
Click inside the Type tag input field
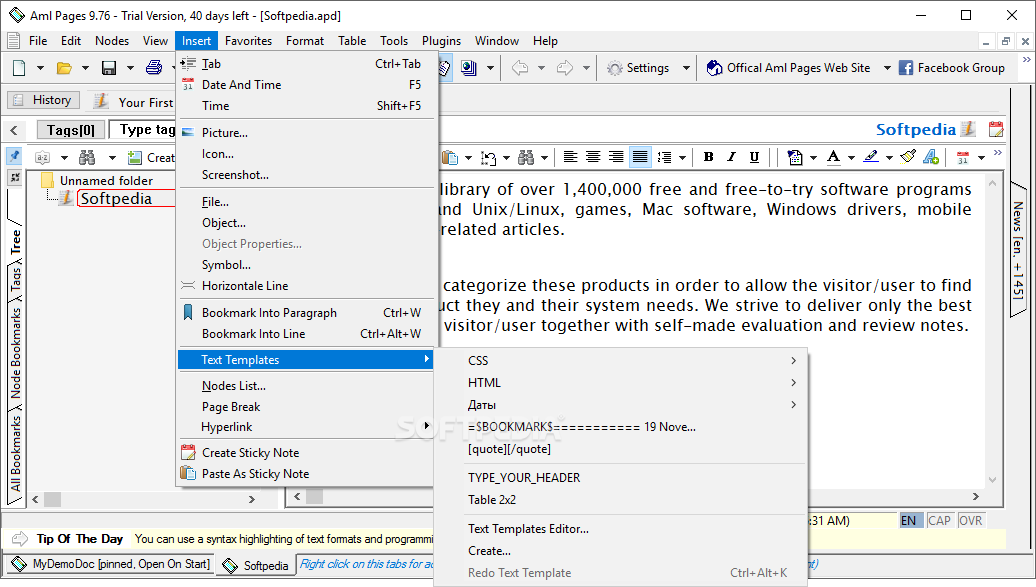143,130
